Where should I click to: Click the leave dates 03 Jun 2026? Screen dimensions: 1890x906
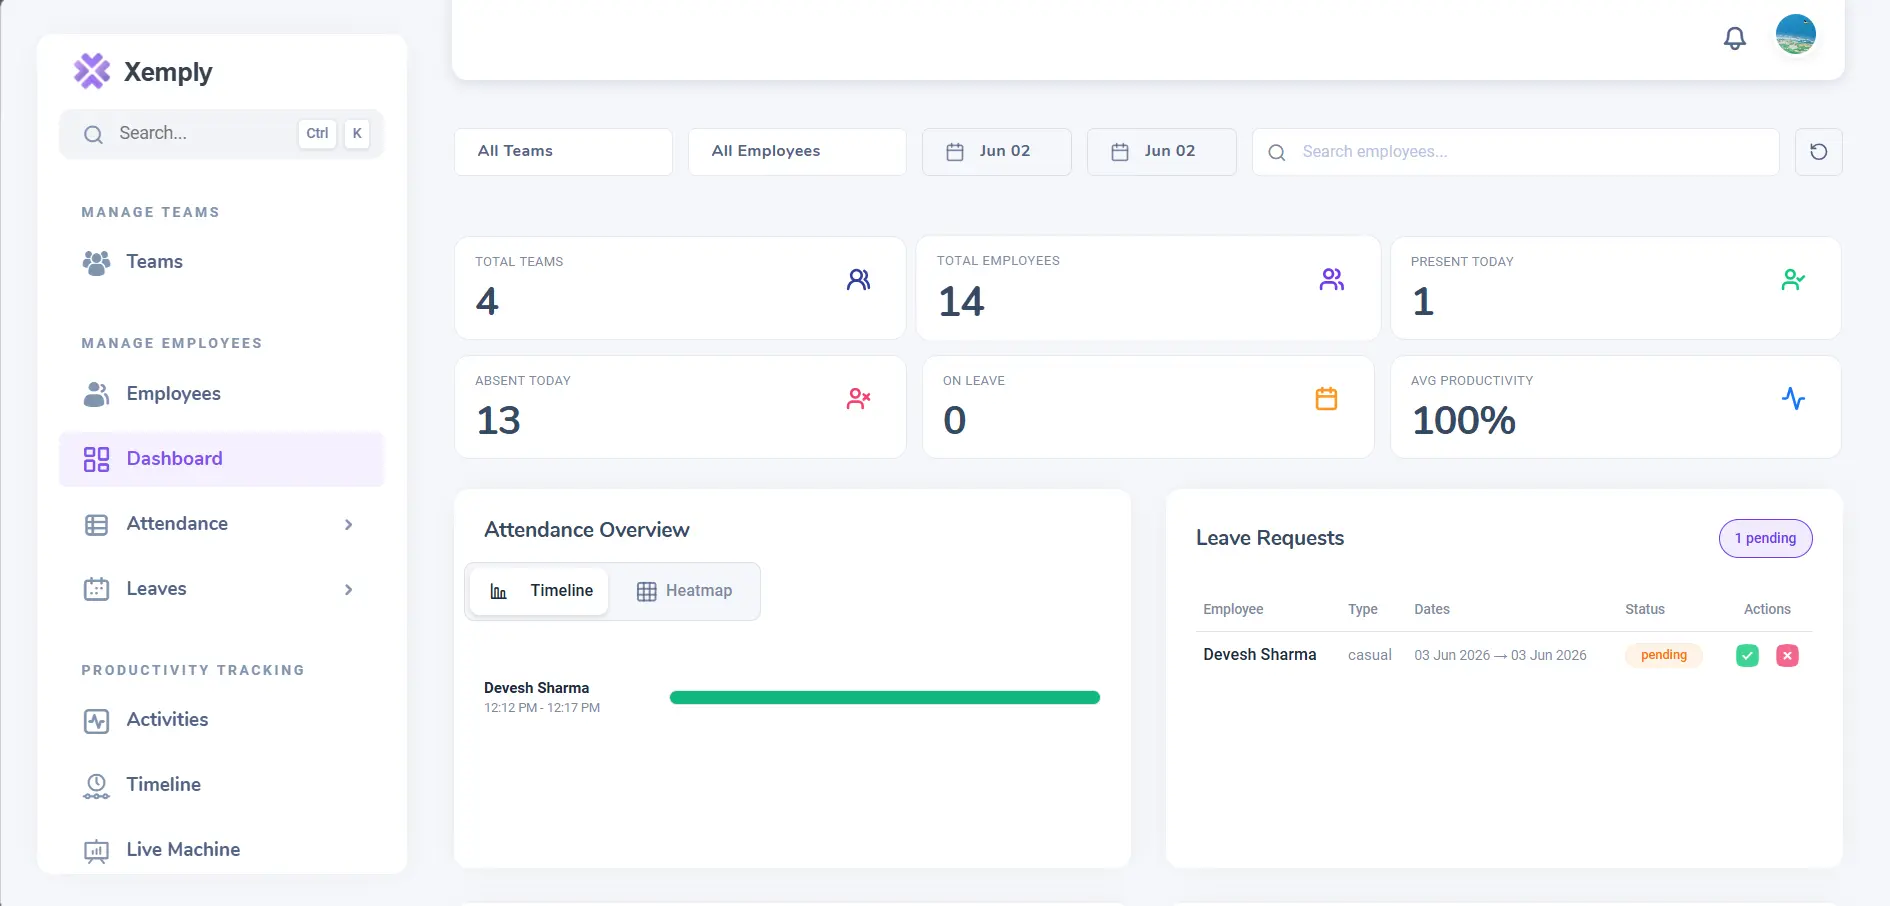(1500, 656)
